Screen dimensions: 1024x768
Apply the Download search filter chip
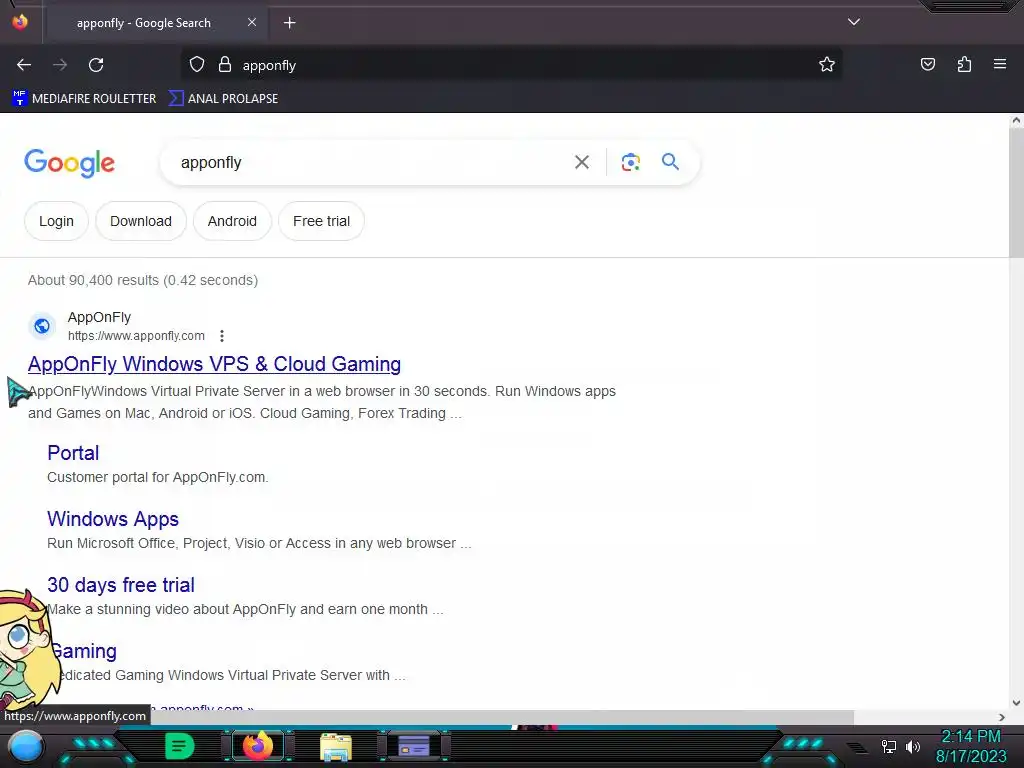pos(140,221)
